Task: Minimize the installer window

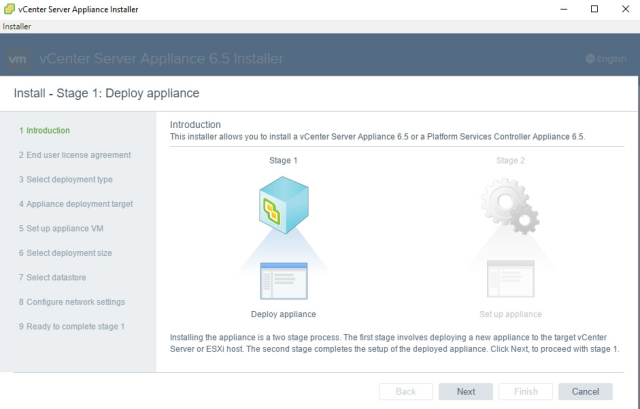Action: point(564,9)
